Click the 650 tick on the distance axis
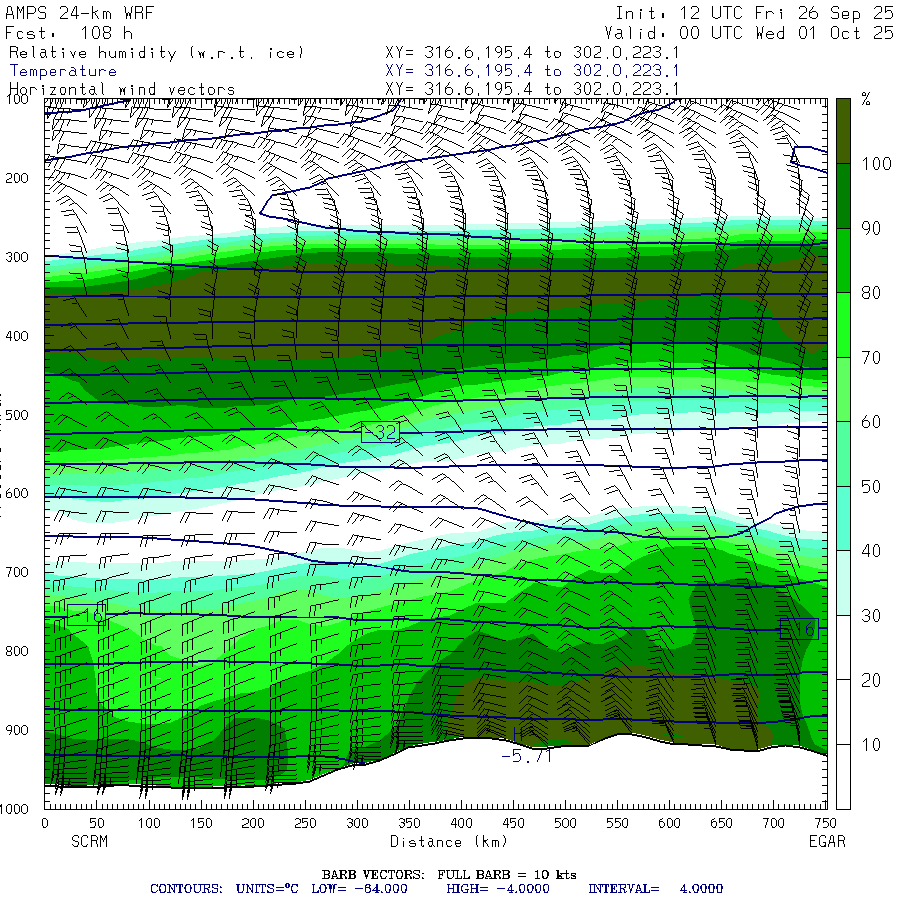 (x=721, y=823)
